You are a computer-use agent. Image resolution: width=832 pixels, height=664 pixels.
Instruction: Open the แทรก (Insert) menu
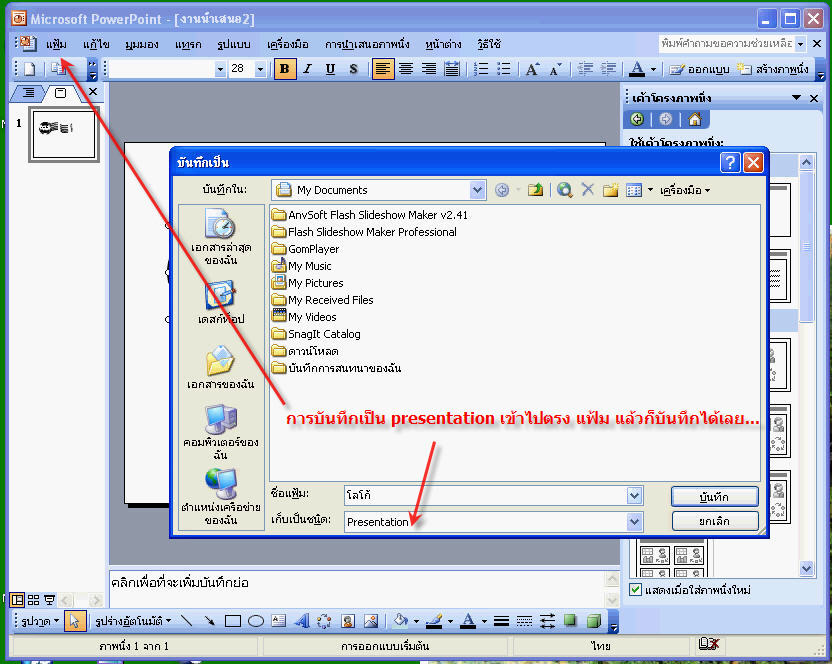pos(188,45)
